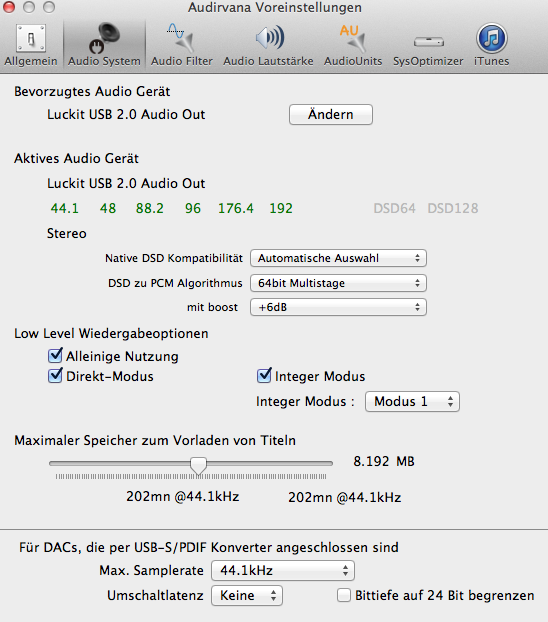Screen dimensions: 548x622
Task: Open the Integer Modus Modus 1 dropdown
Action: tap(412, 401)
